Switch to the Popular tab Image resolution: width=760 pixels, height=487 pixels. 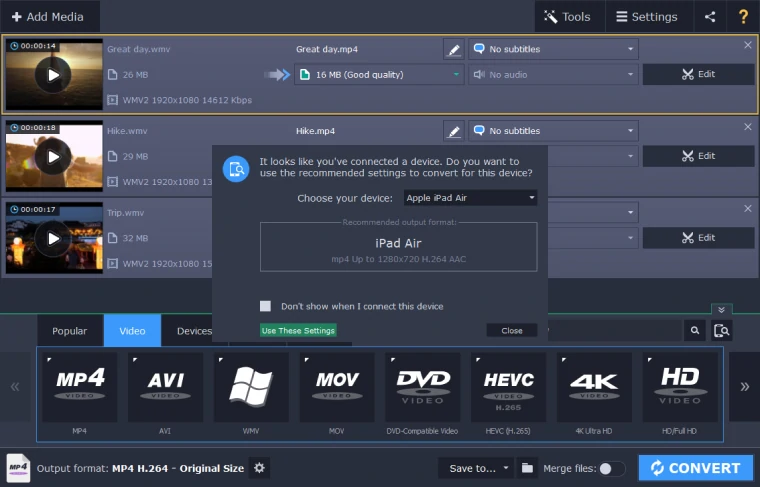(x=69, y=331)
